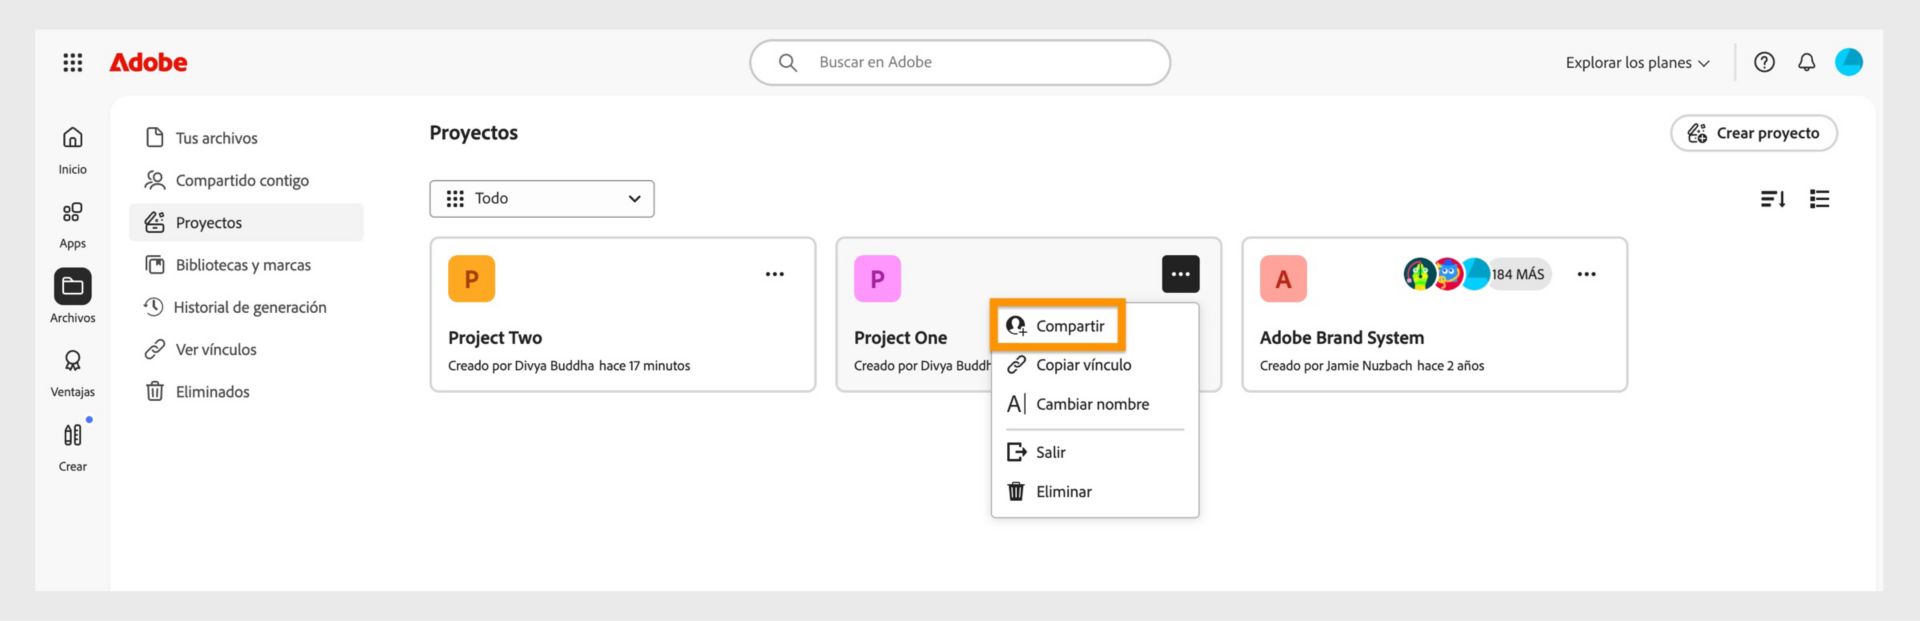Click the Crear proyecto button
The width and height of the screenshot is (1920, 621).
point(1754,133)
